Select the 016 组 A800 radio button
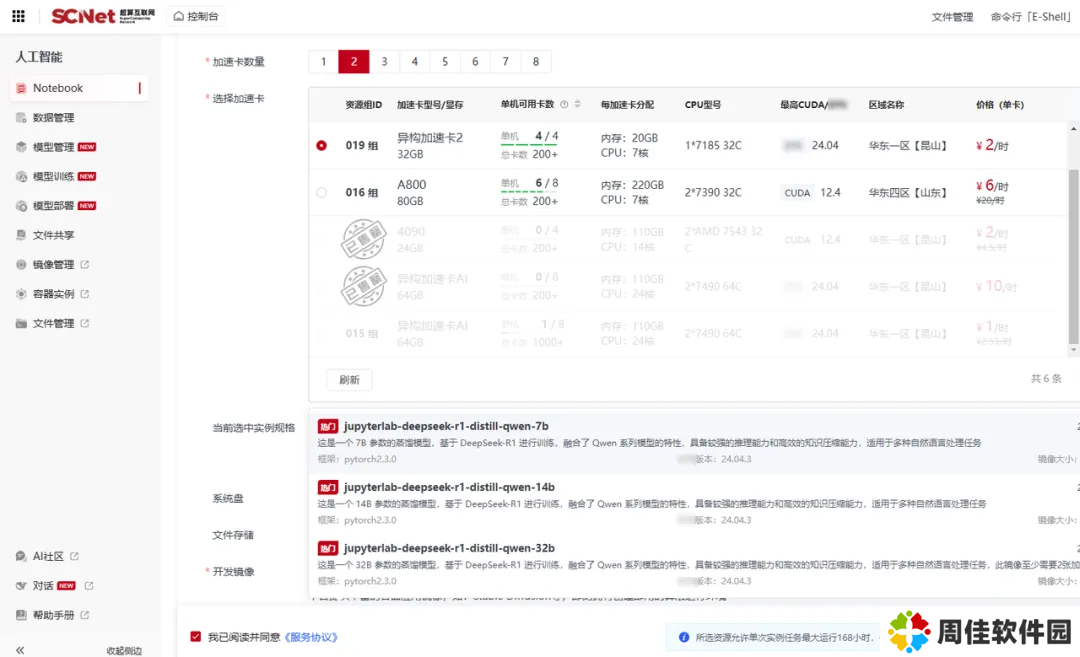1080x657 pixels. tap(322, 192)
